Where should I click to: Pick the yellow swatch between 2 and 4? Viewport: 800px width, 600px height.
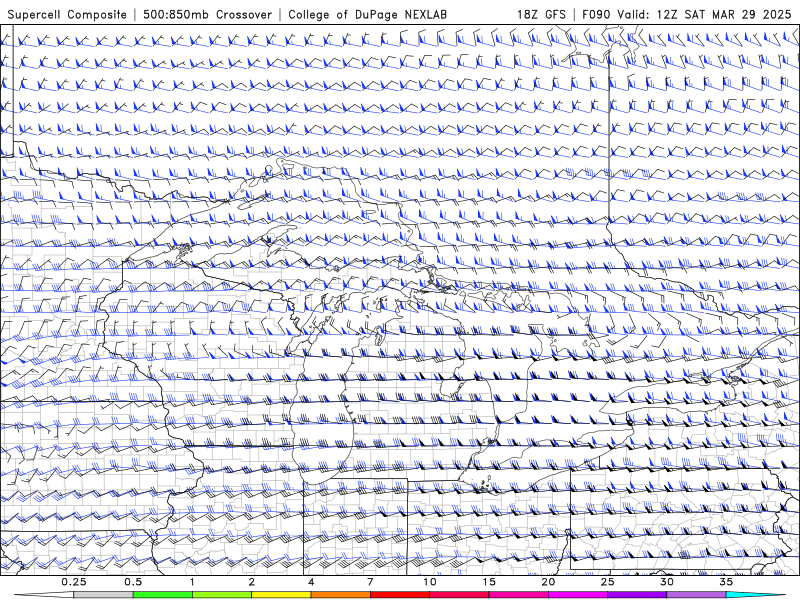pos(281,595)
